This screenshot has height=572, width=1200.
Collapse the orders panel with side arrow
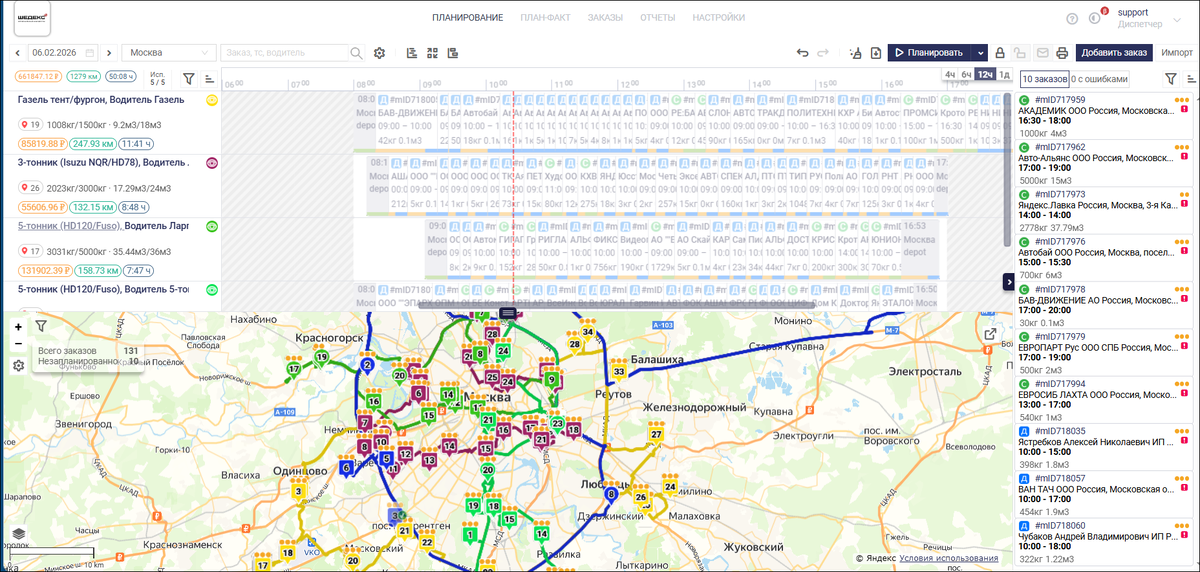1009,283
